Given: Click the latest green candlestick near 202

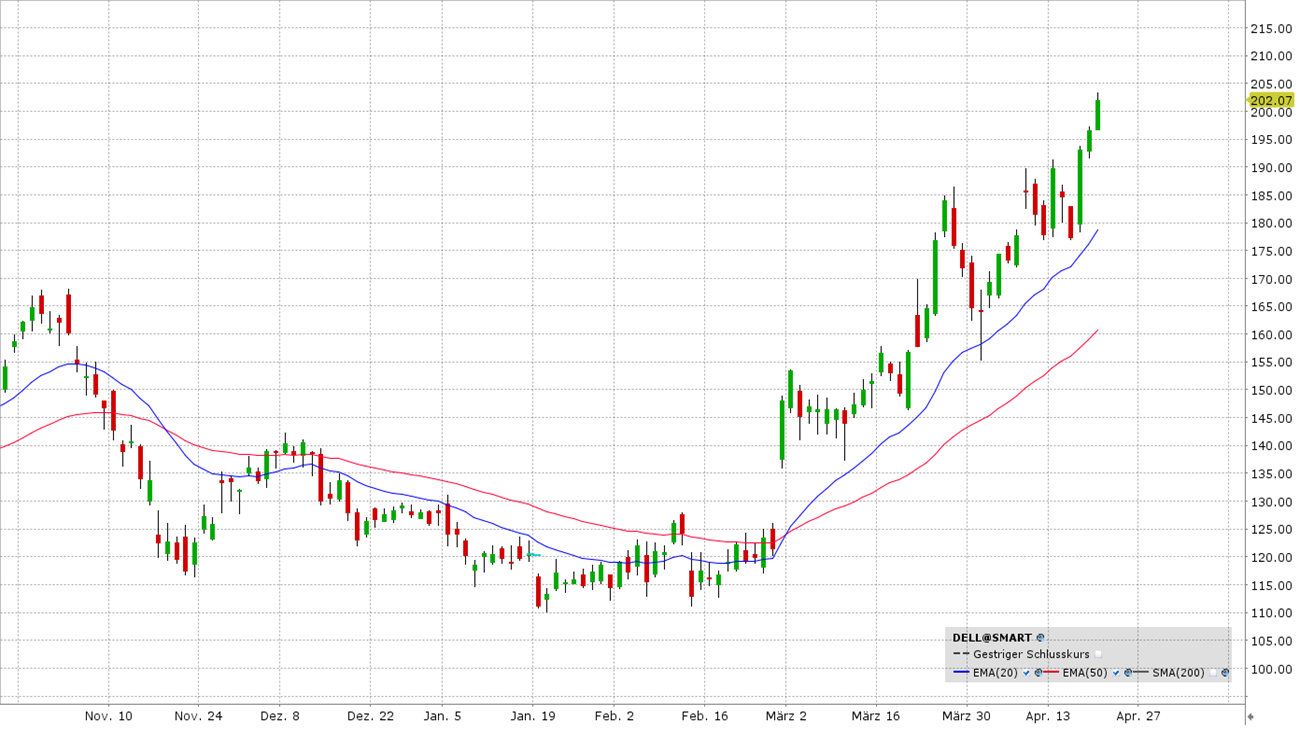Looking at the screenshot, I should [1097, 114].
